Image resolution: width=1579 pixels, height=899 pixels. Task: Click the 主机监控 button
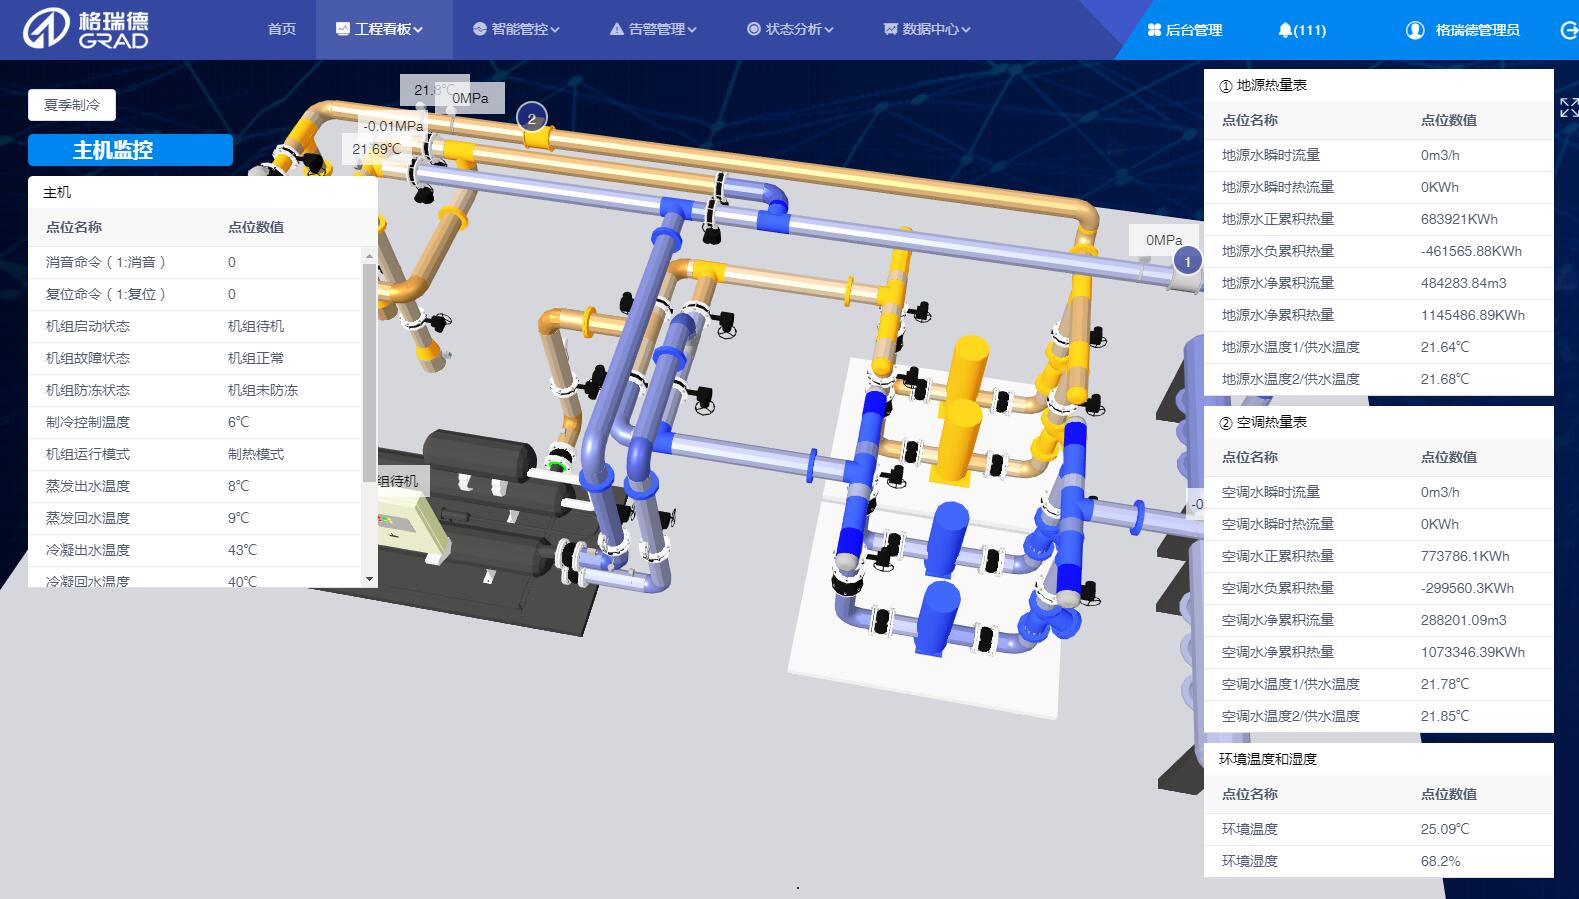pos(130,150)
